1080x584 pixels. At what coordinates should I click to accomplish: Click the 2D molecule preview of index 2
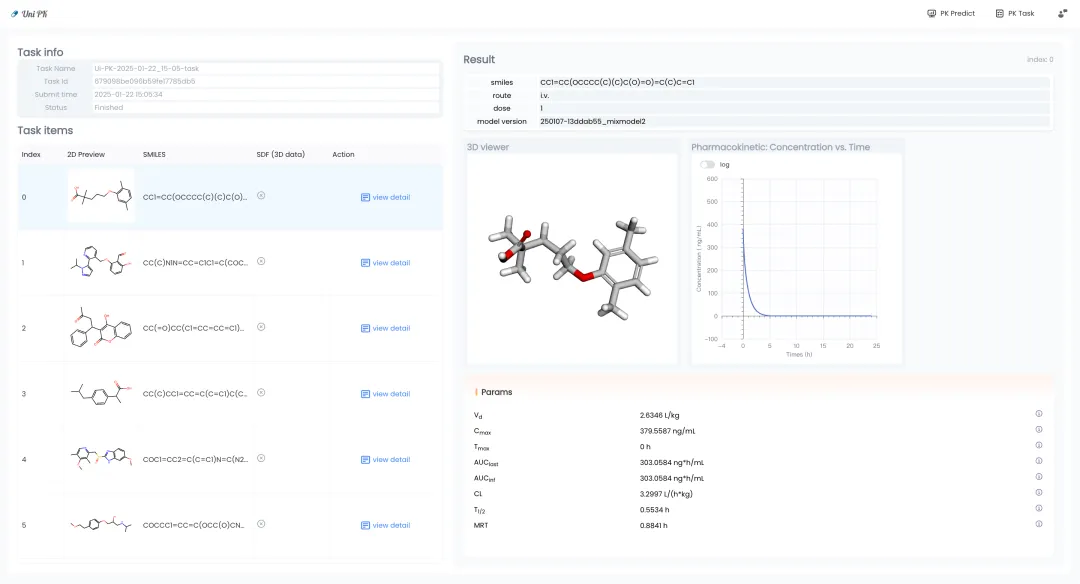coord(100,328)
